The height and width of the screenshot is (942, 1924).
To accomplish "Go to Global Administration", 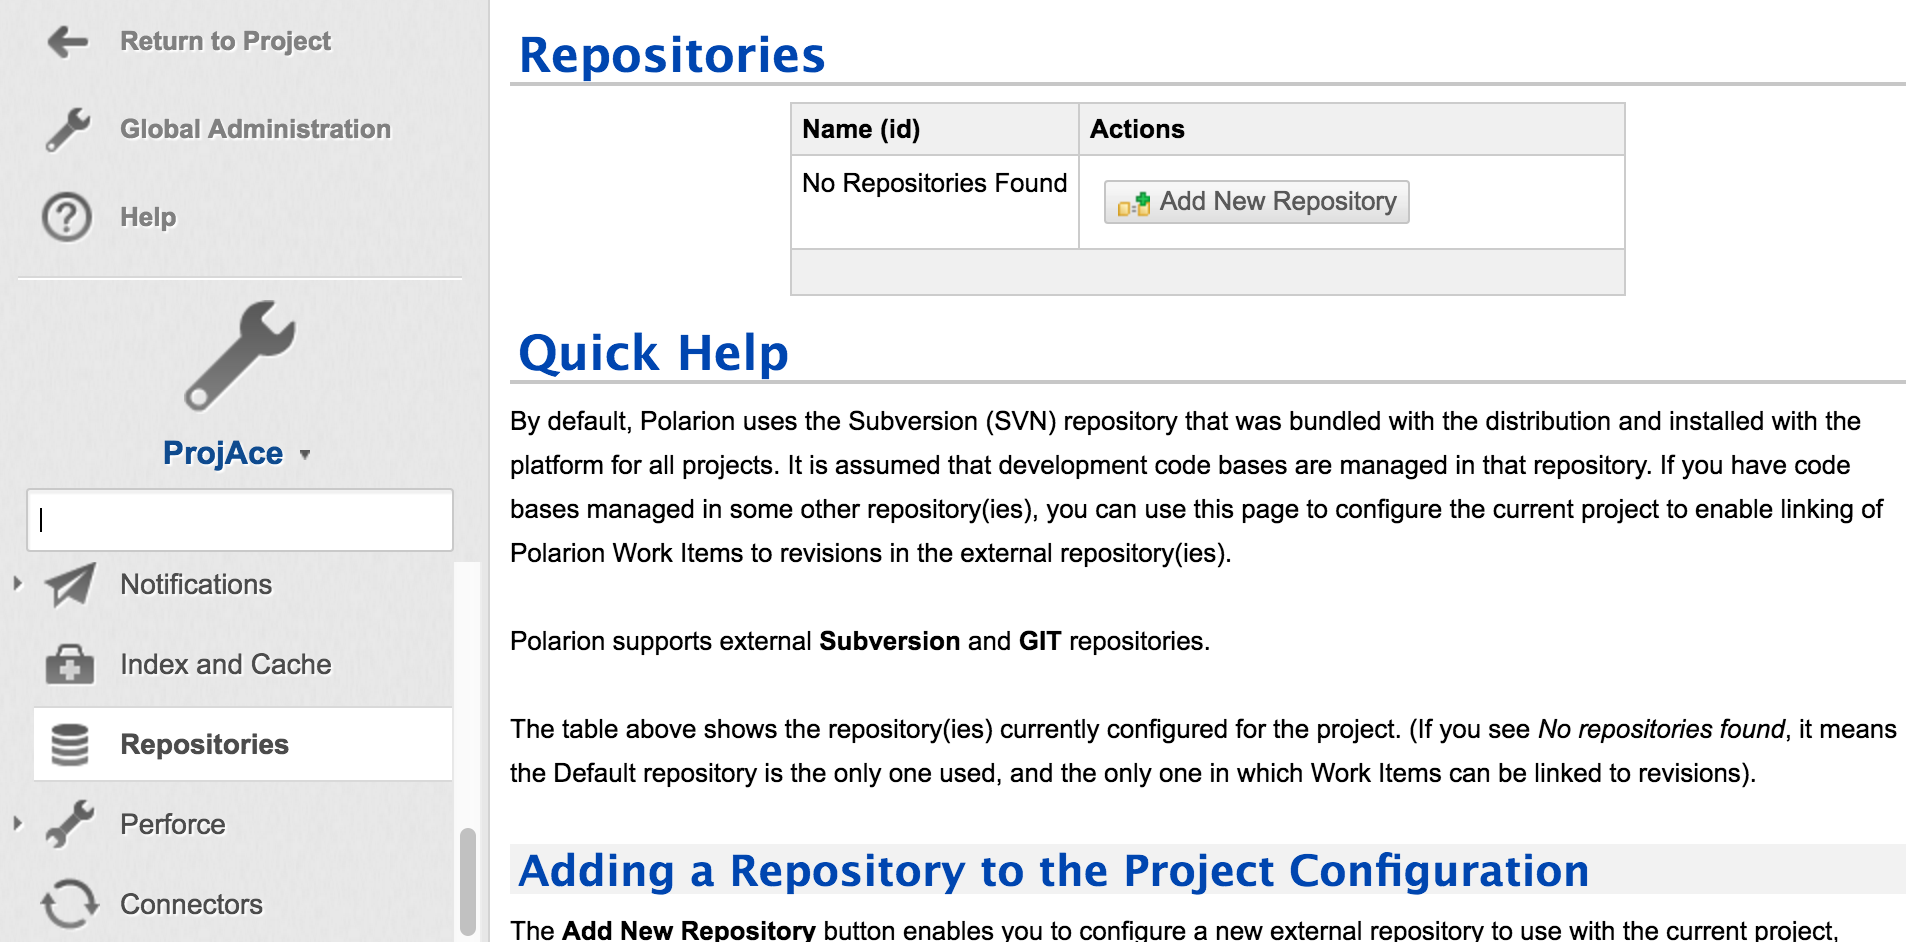I will pos(255,129).
